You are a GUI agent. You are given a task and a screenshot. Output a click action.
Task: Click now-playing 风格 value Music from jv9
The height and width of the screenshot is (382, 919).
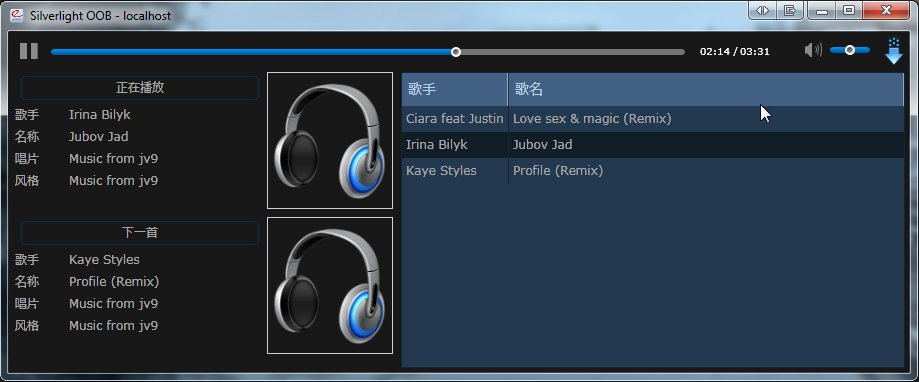click(x=114, y=180)
